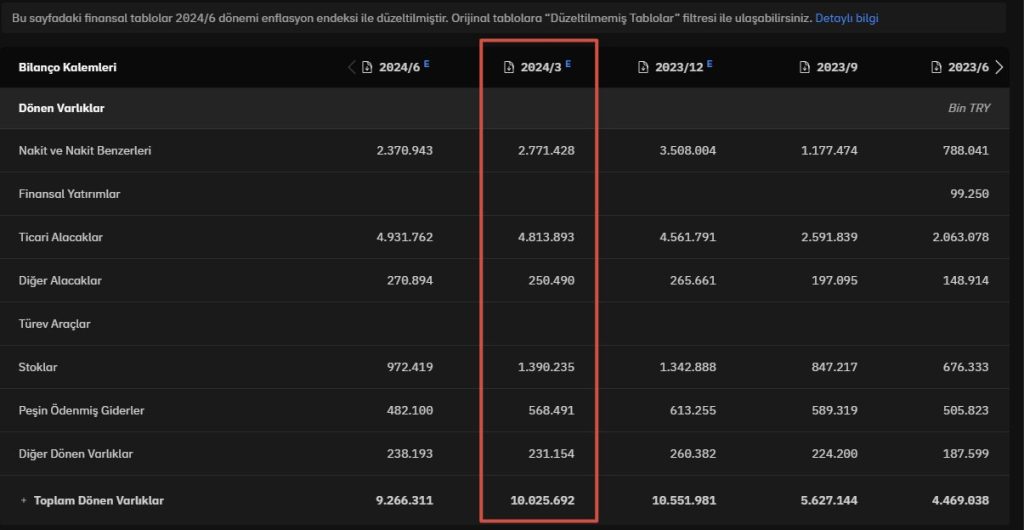The width and height of the screenshot is (1024, 530).
Task: Select the Nakit ve Nakit Benzerleri row
Action: 85,150
